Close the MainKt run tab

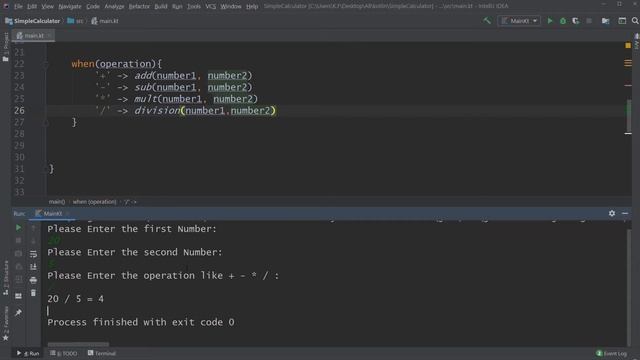coord(68,213)
